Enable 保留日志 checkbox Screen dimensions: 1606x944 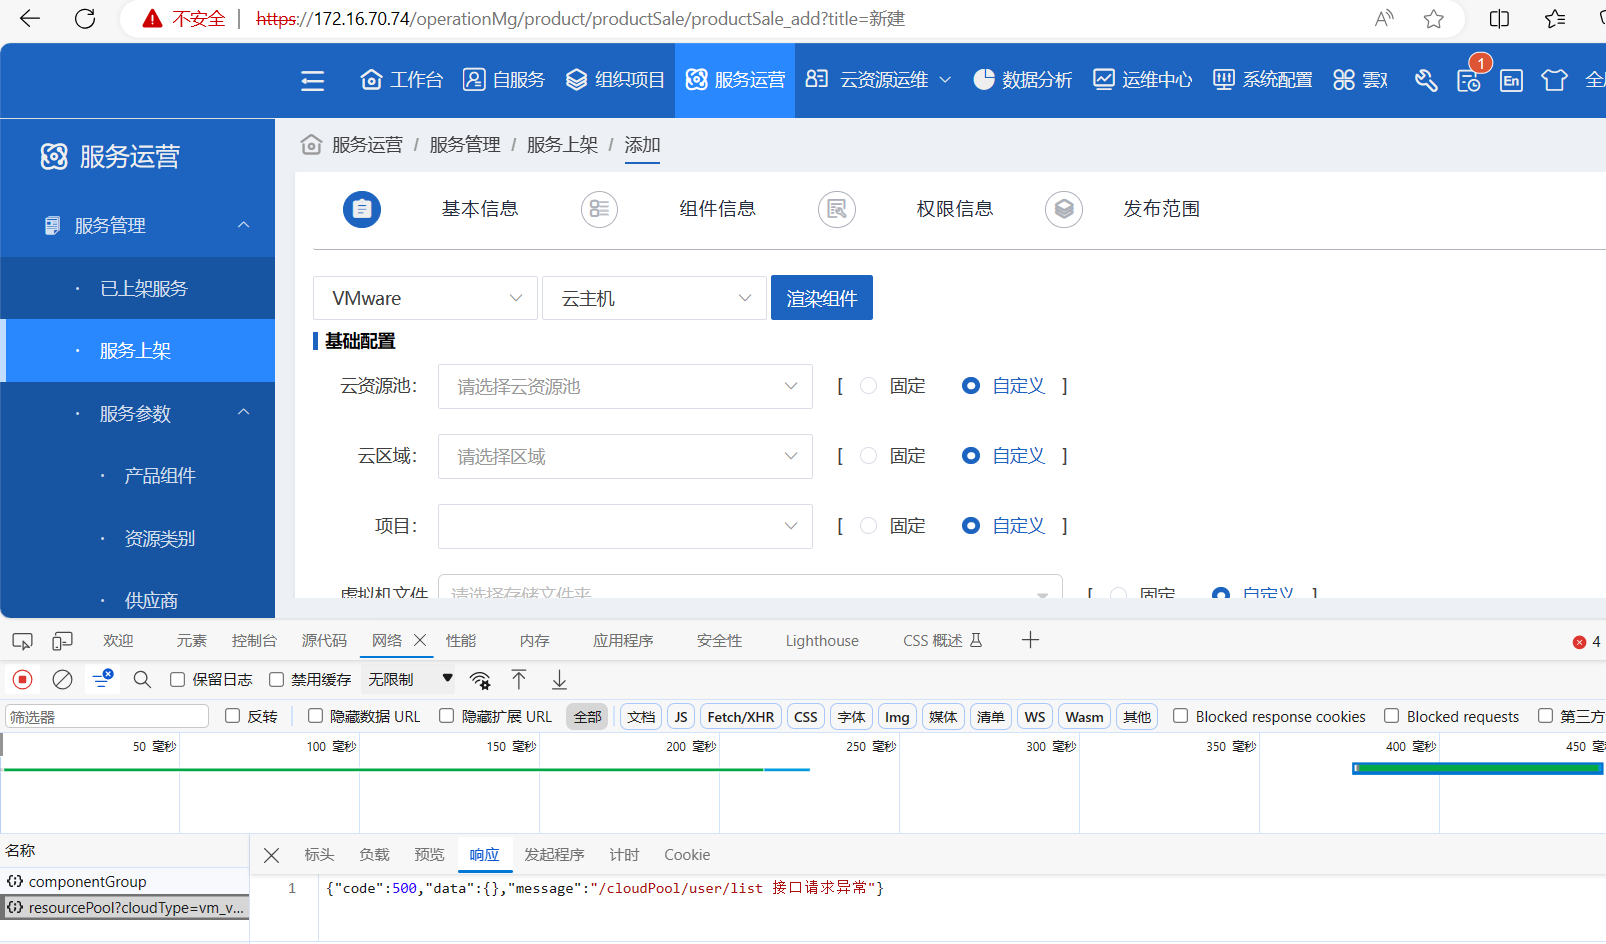coord(178,680)
